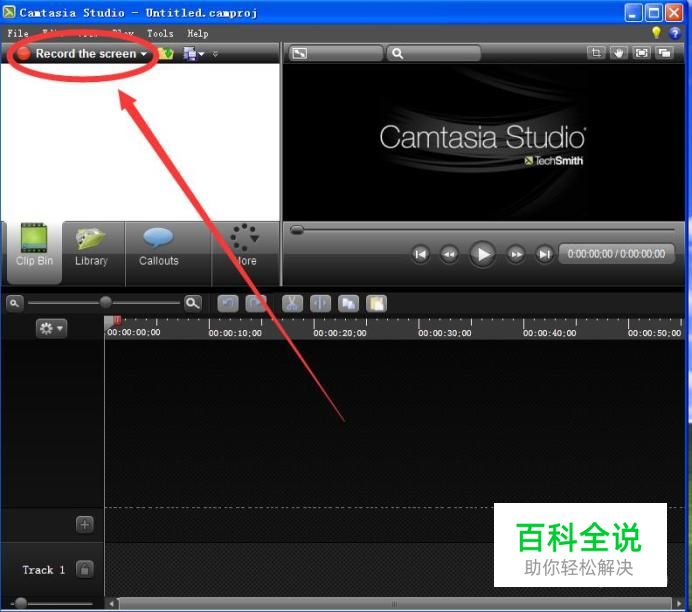Click the timeline scrollbar right arrow
692x612 pixels.
point(679,604)
